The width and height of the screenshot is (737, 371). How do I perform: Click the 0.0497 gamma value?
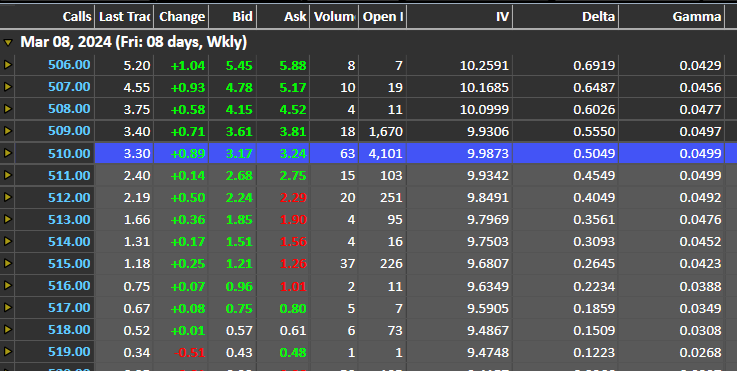(700, 131)
